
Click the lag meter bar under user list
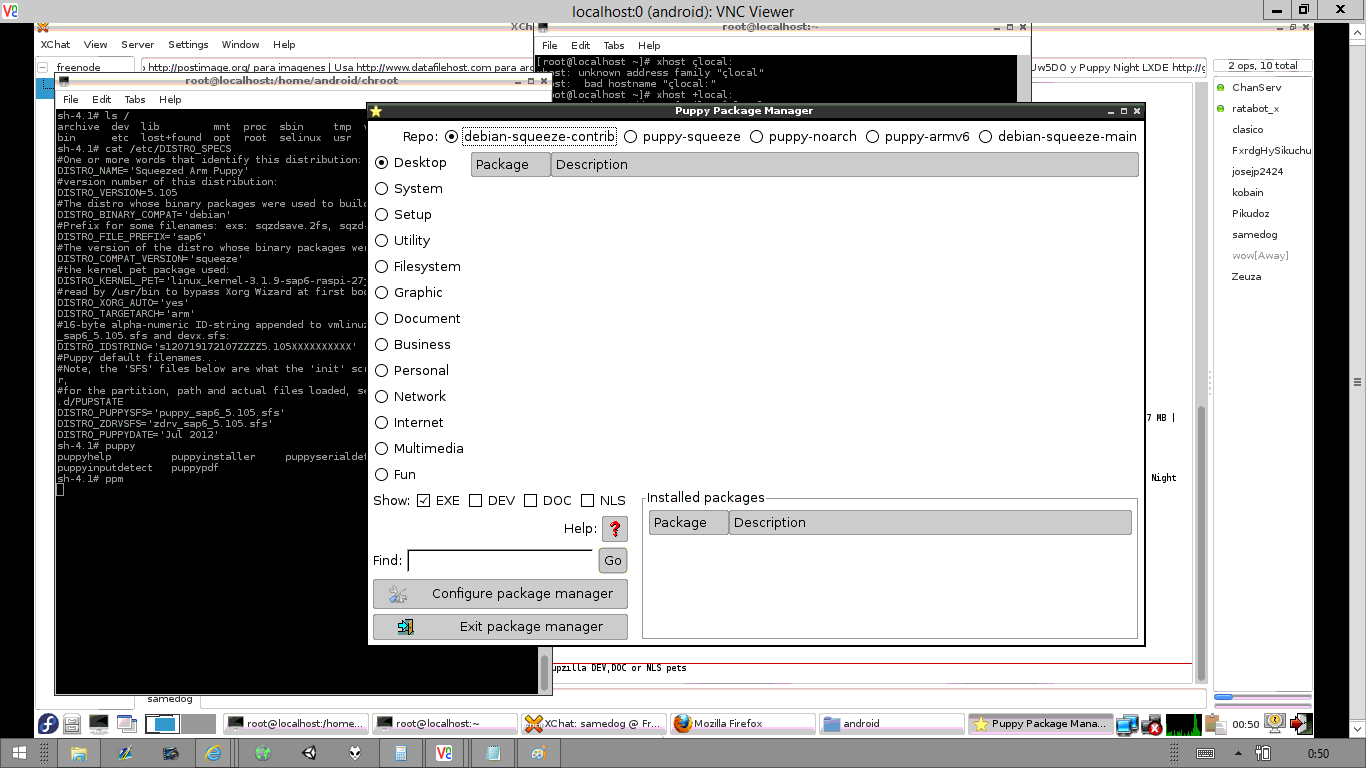point(1262,696)
